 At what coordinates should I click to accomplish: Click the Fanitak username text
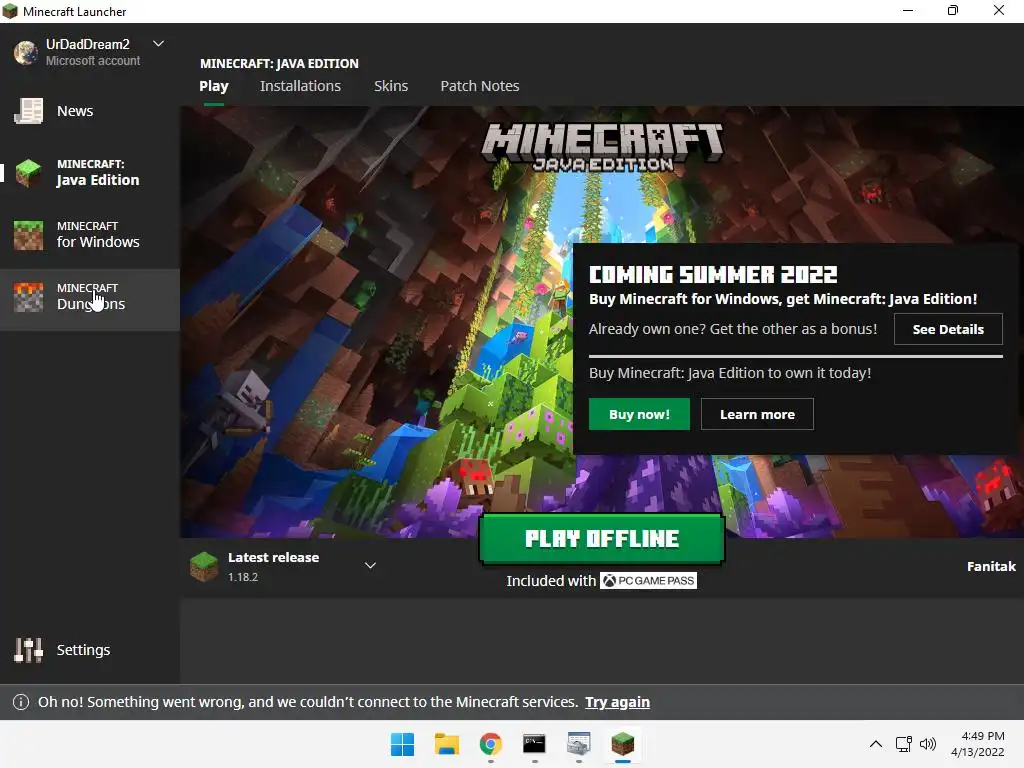click(x=991, y=566)
